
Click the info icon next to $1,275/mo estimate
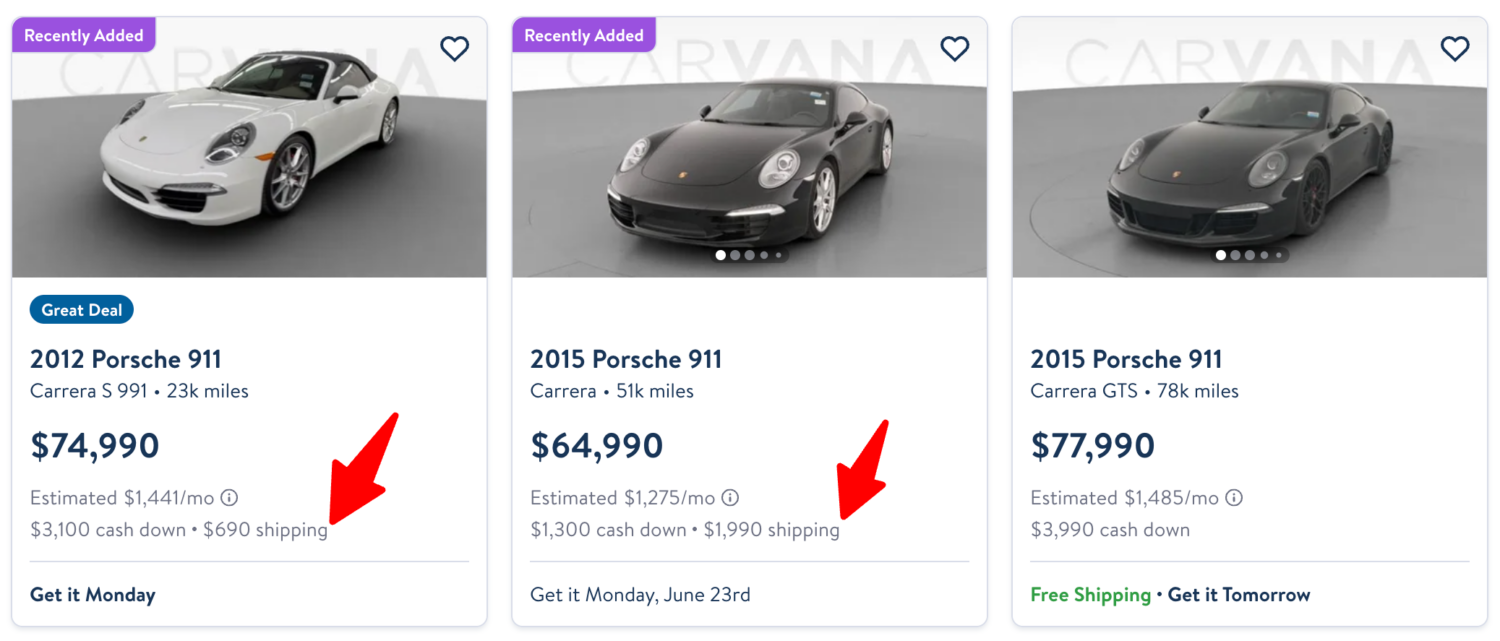[x=731, y=497]
